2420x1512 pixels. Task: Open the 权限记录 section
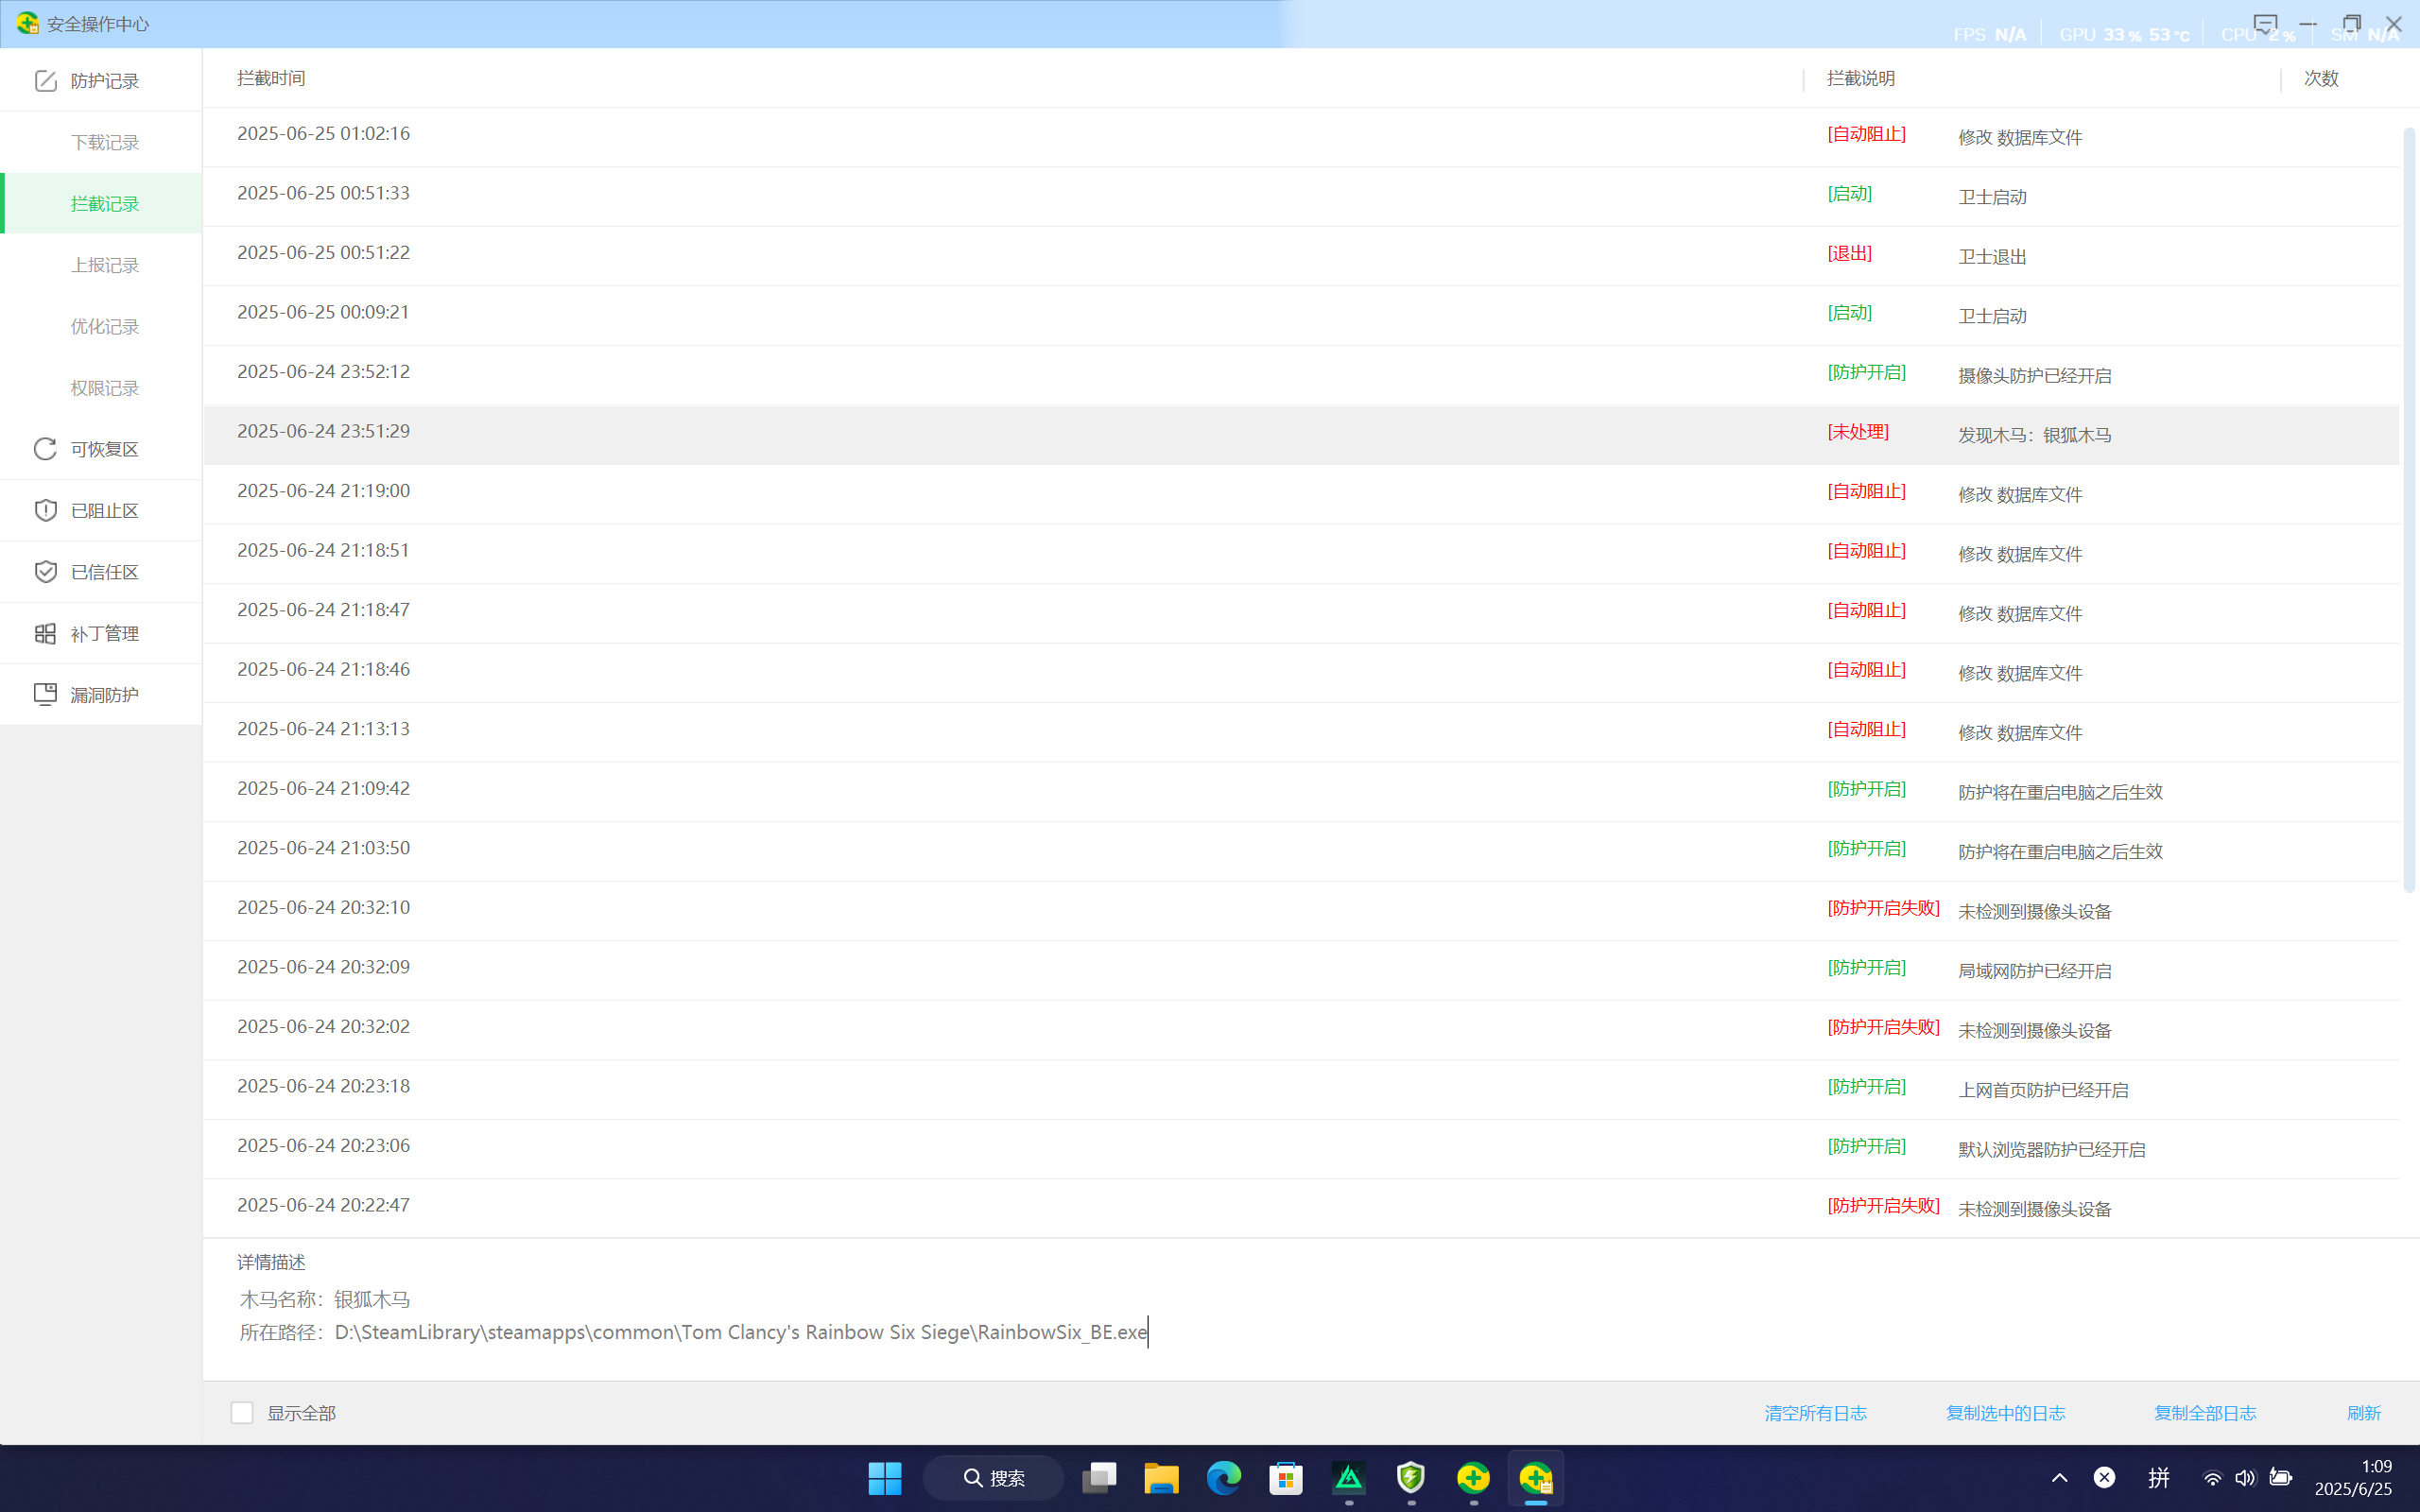105,388
